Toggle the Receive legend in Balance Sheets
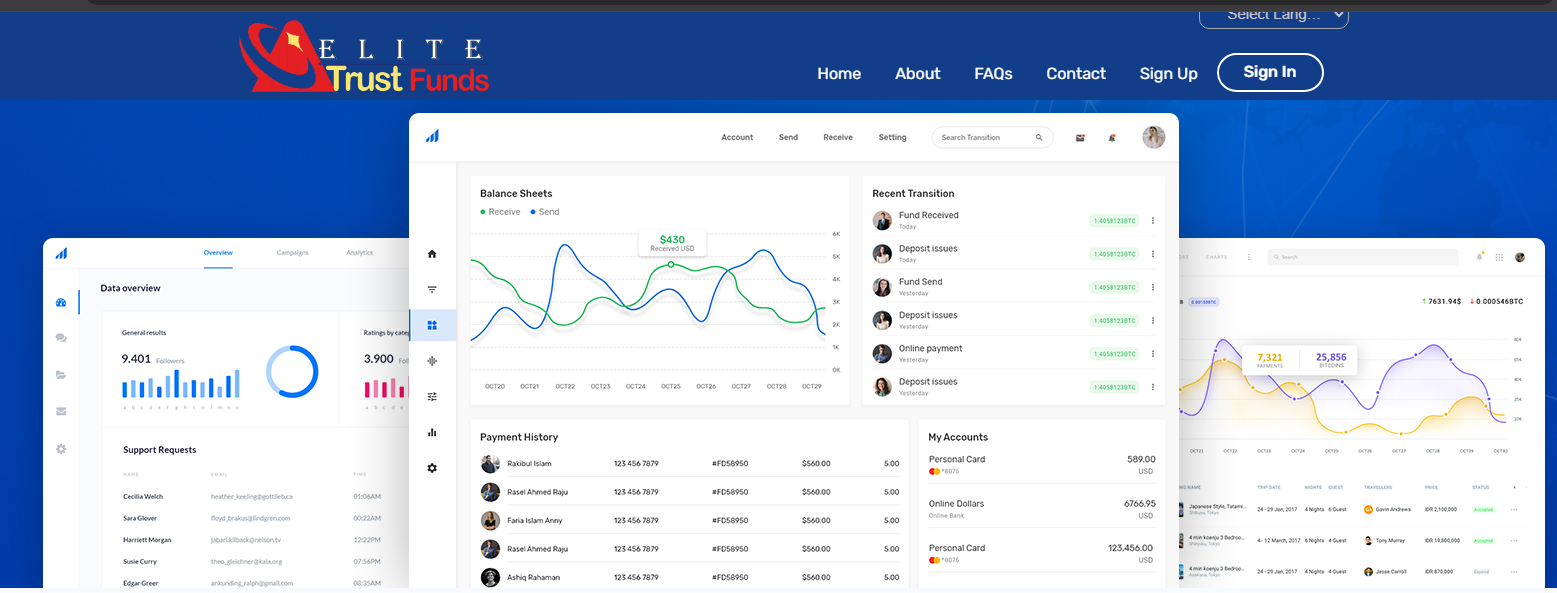This screenshot has width=1557, height=593. point(500,212)
